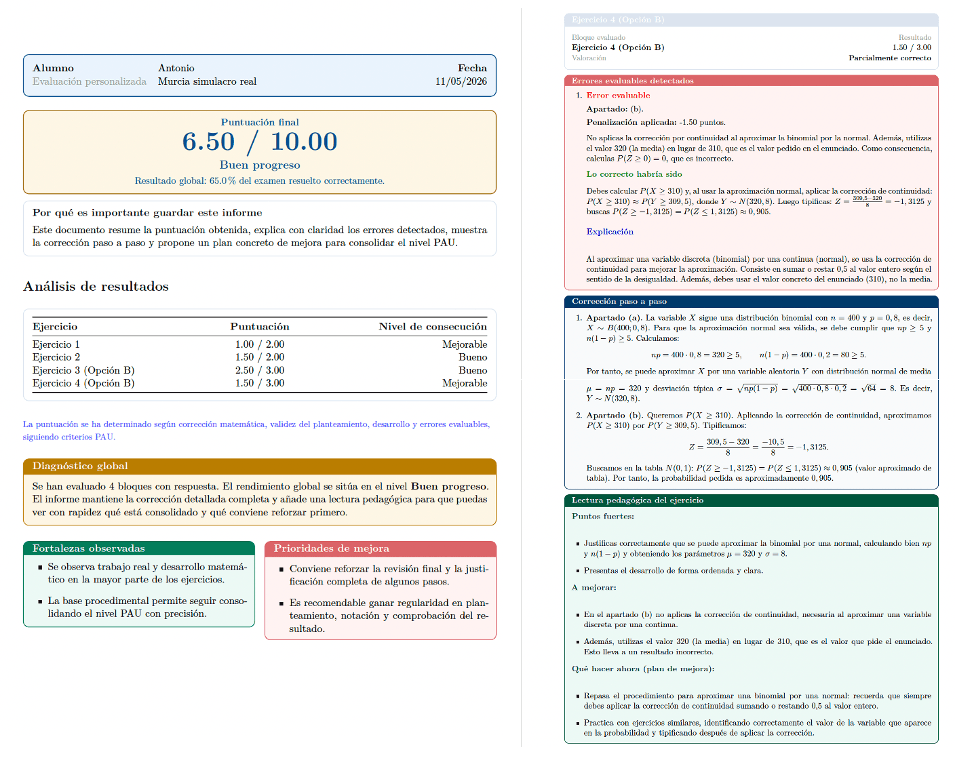Click result '1.50 / 3.00' on right page
Image resolution: width=974 pixels, height=778 pixels.
(x=912, y=47)
